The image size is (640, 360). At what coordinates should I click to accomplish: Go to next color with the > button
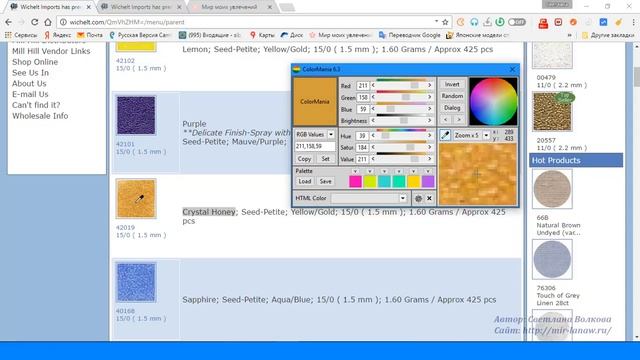[458, 120]
